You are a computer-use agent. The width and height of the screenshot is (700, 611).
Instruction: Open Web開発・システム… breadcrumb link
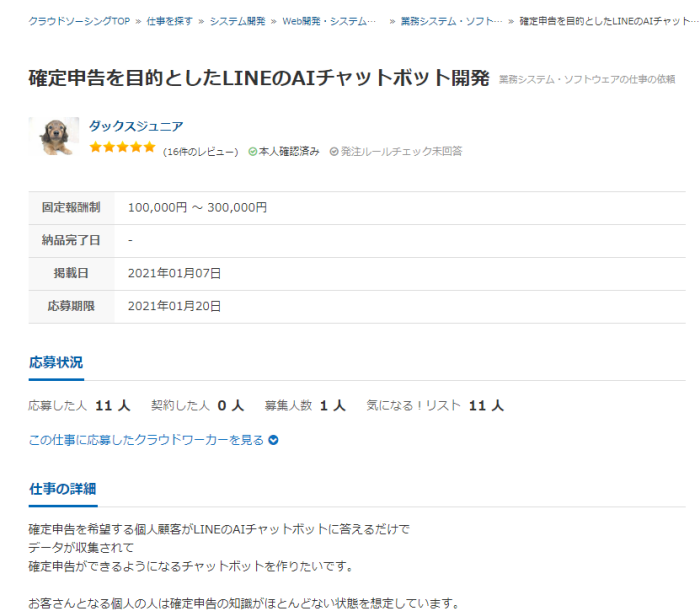[329, 21]
